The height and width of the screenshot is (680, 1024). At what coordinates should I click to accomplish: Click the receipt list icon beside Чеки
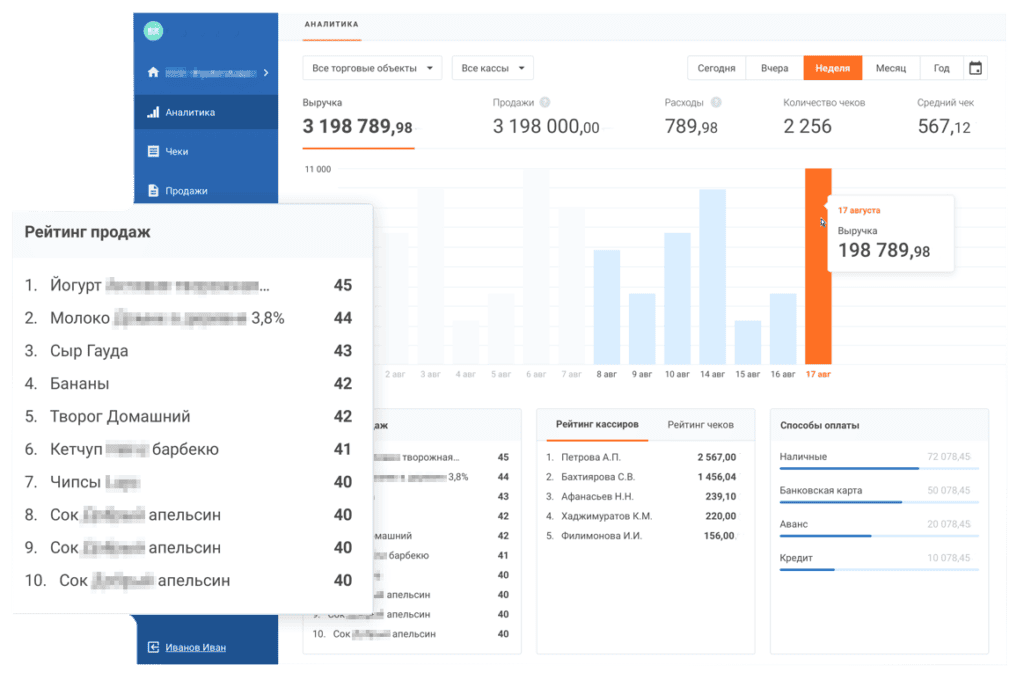153,152
